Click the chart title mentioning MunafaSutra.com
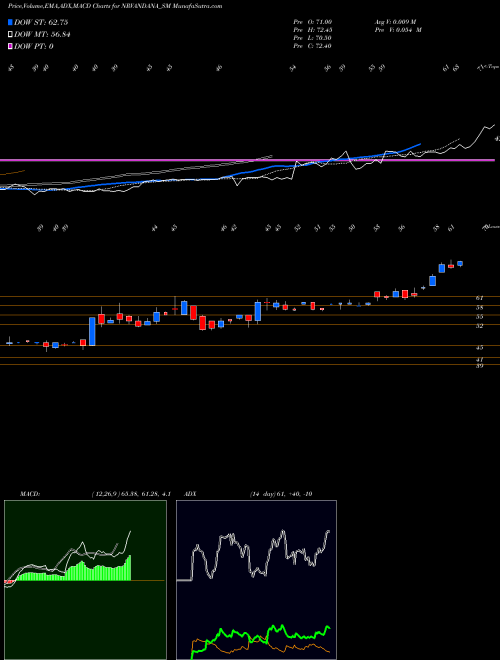Image resolution: width=500 pixels, height=660 pixels. [115, 6]
